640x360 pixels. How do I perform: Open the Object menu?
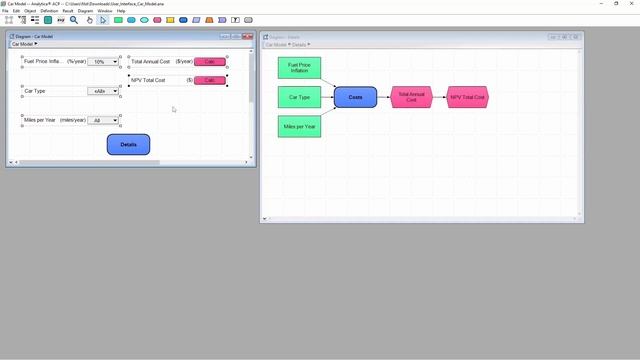30,11
